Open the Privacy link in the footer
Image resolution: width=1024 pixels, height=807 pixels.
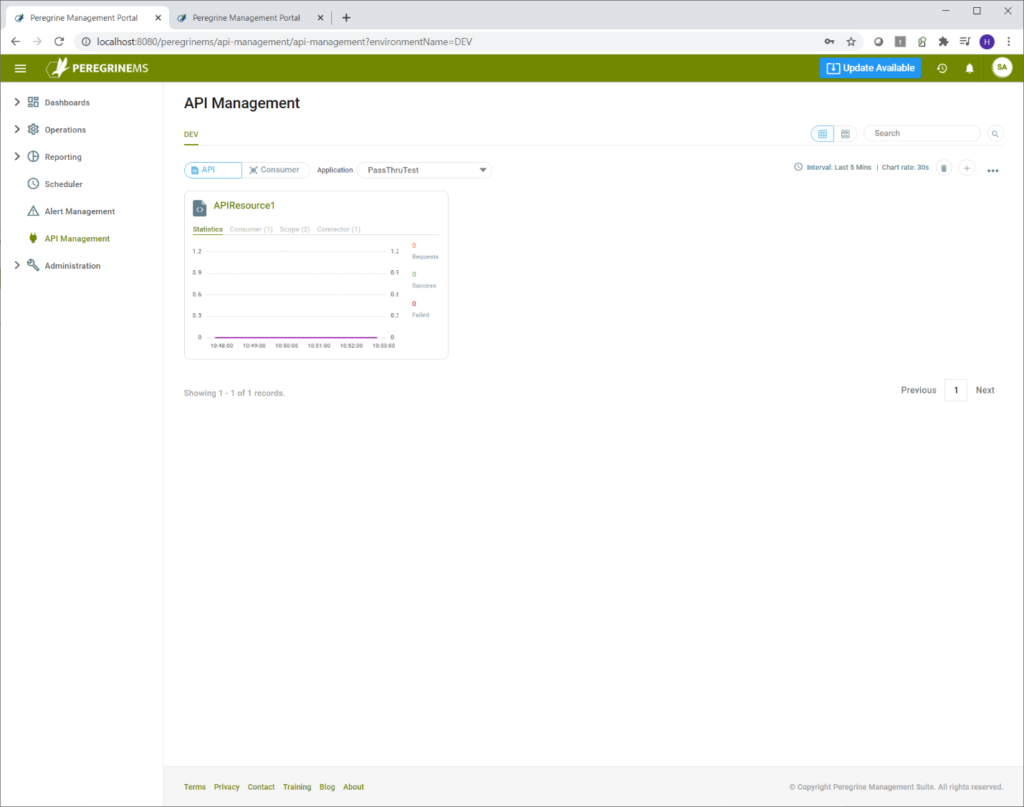226,786
